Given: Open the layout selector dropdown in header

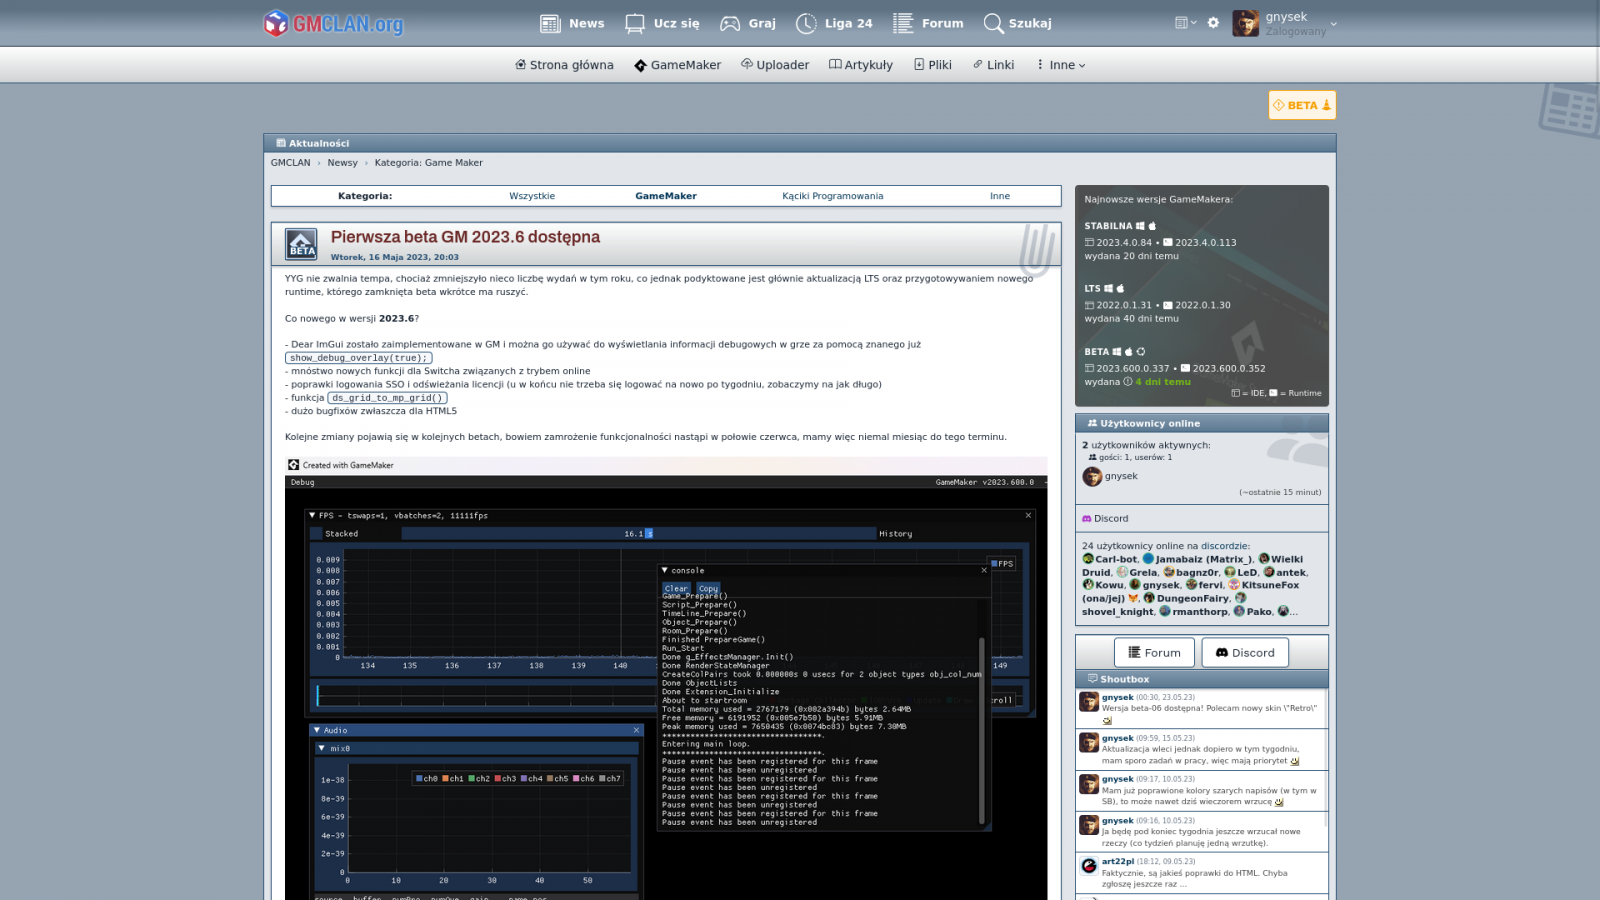Looking at the screenshot, I should pos(1185,23).
